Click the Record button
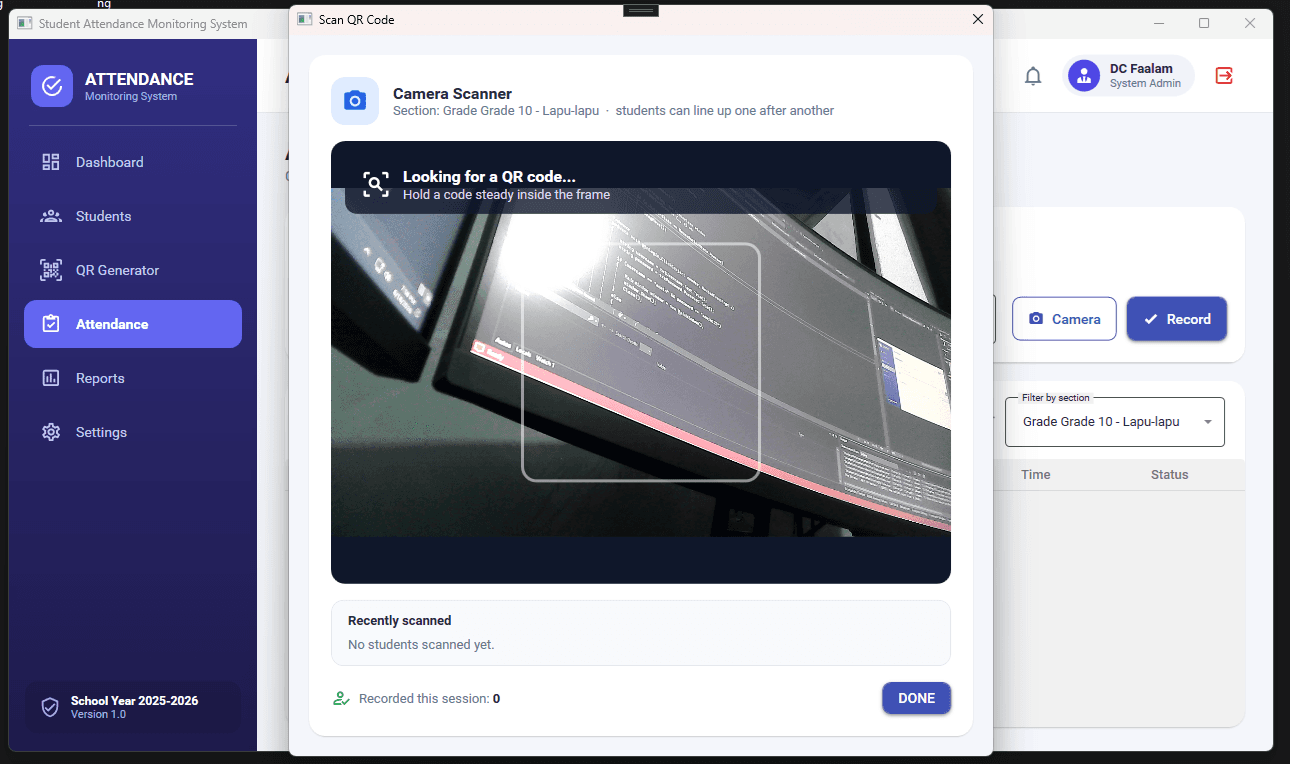The width and height of the screenshot is (1290, 764). [x=1177, y=319]
